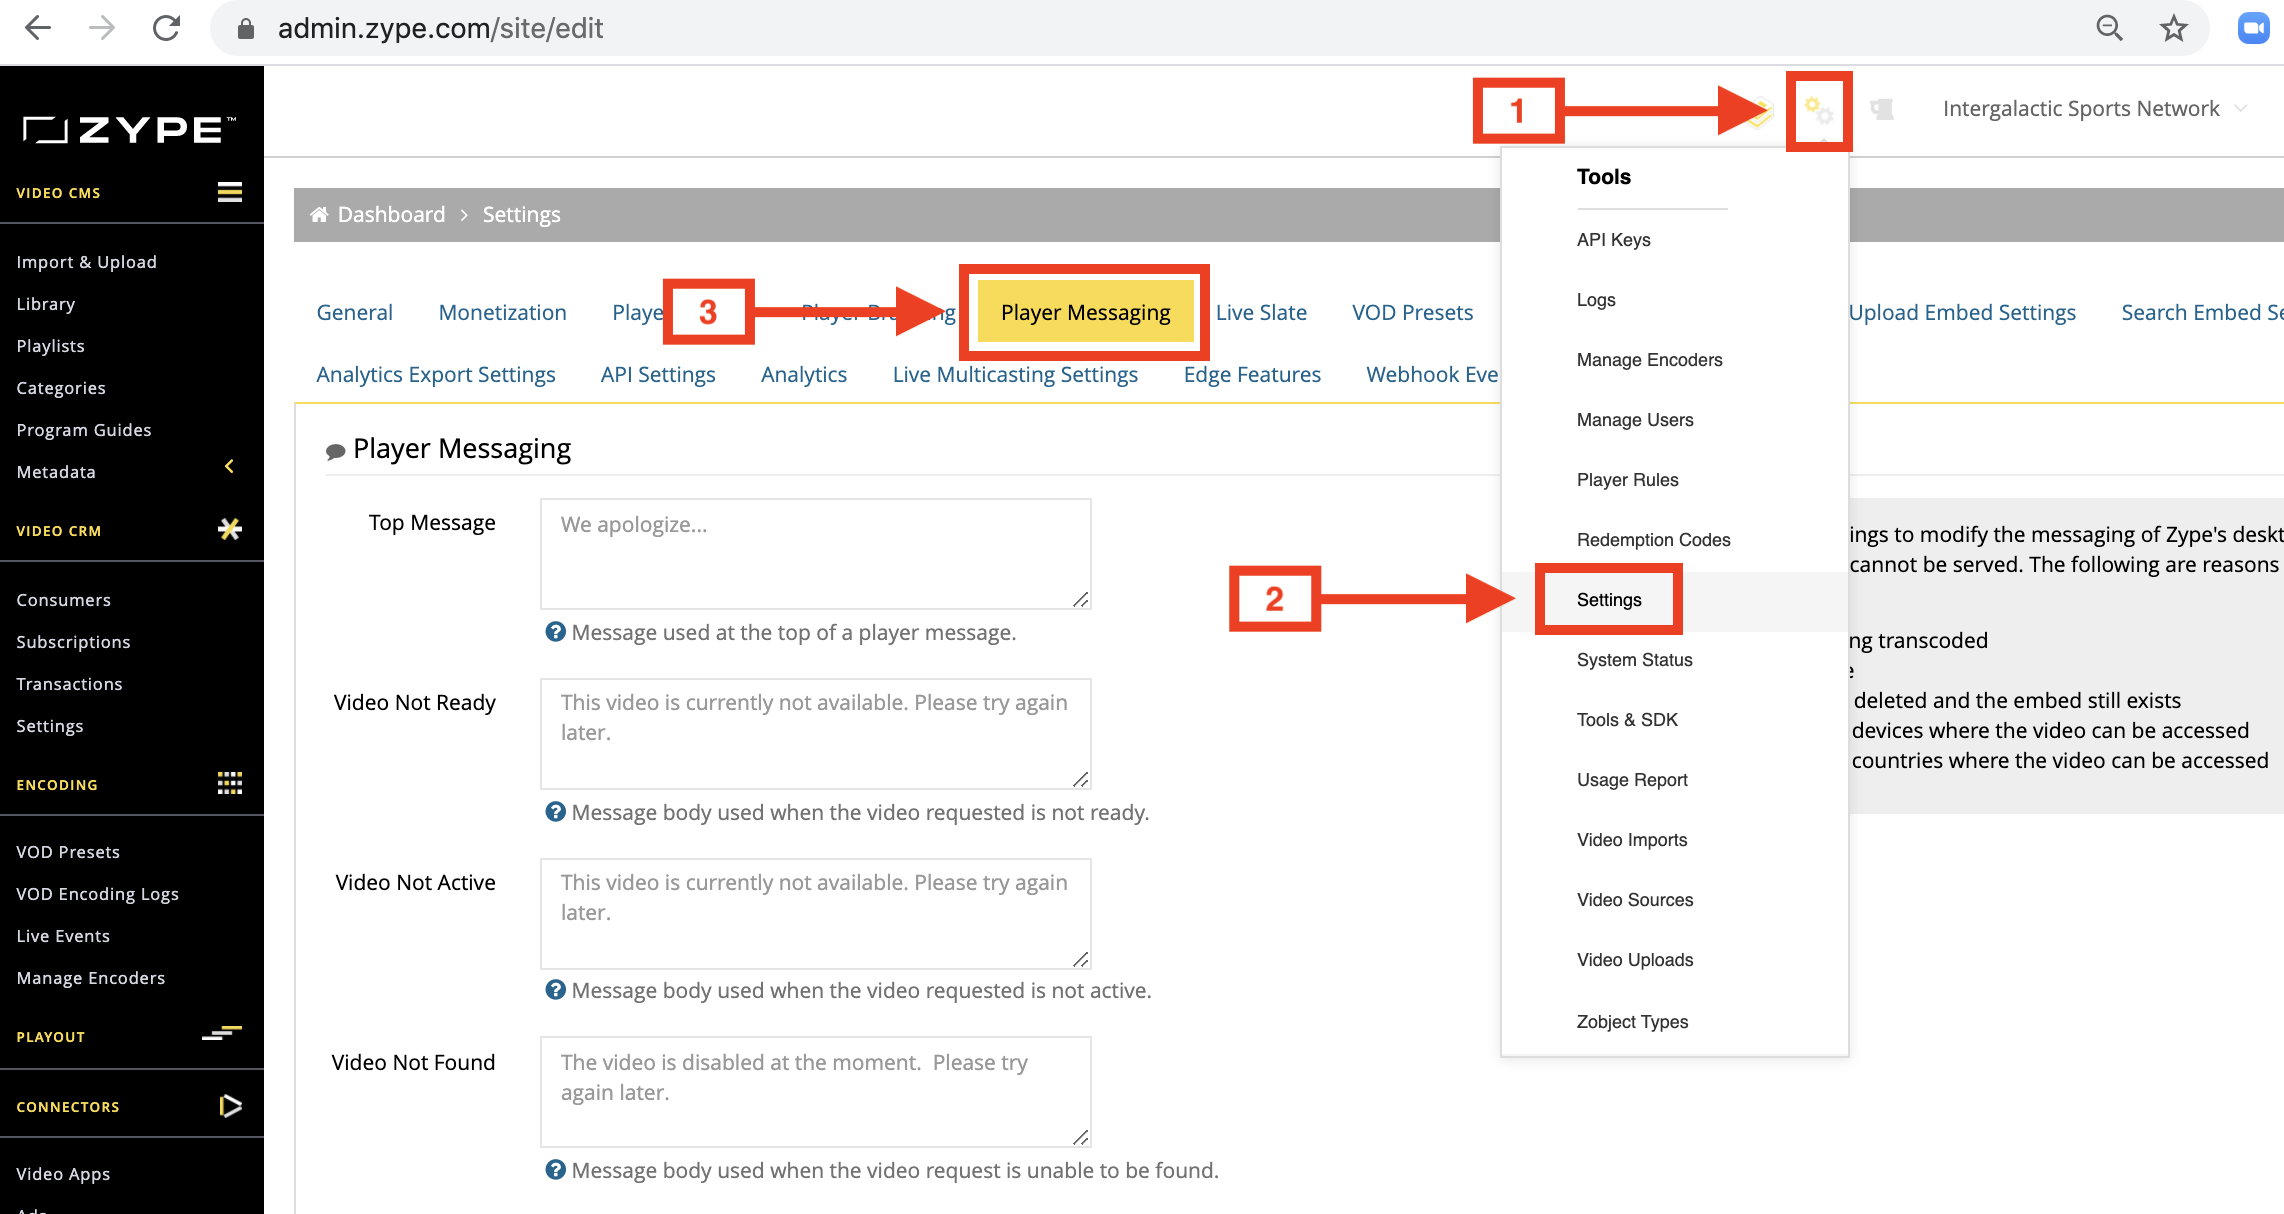Screen dimensions: 2284x1214
Task: Open the General settings tab
Action: click(x=354, y=312)
